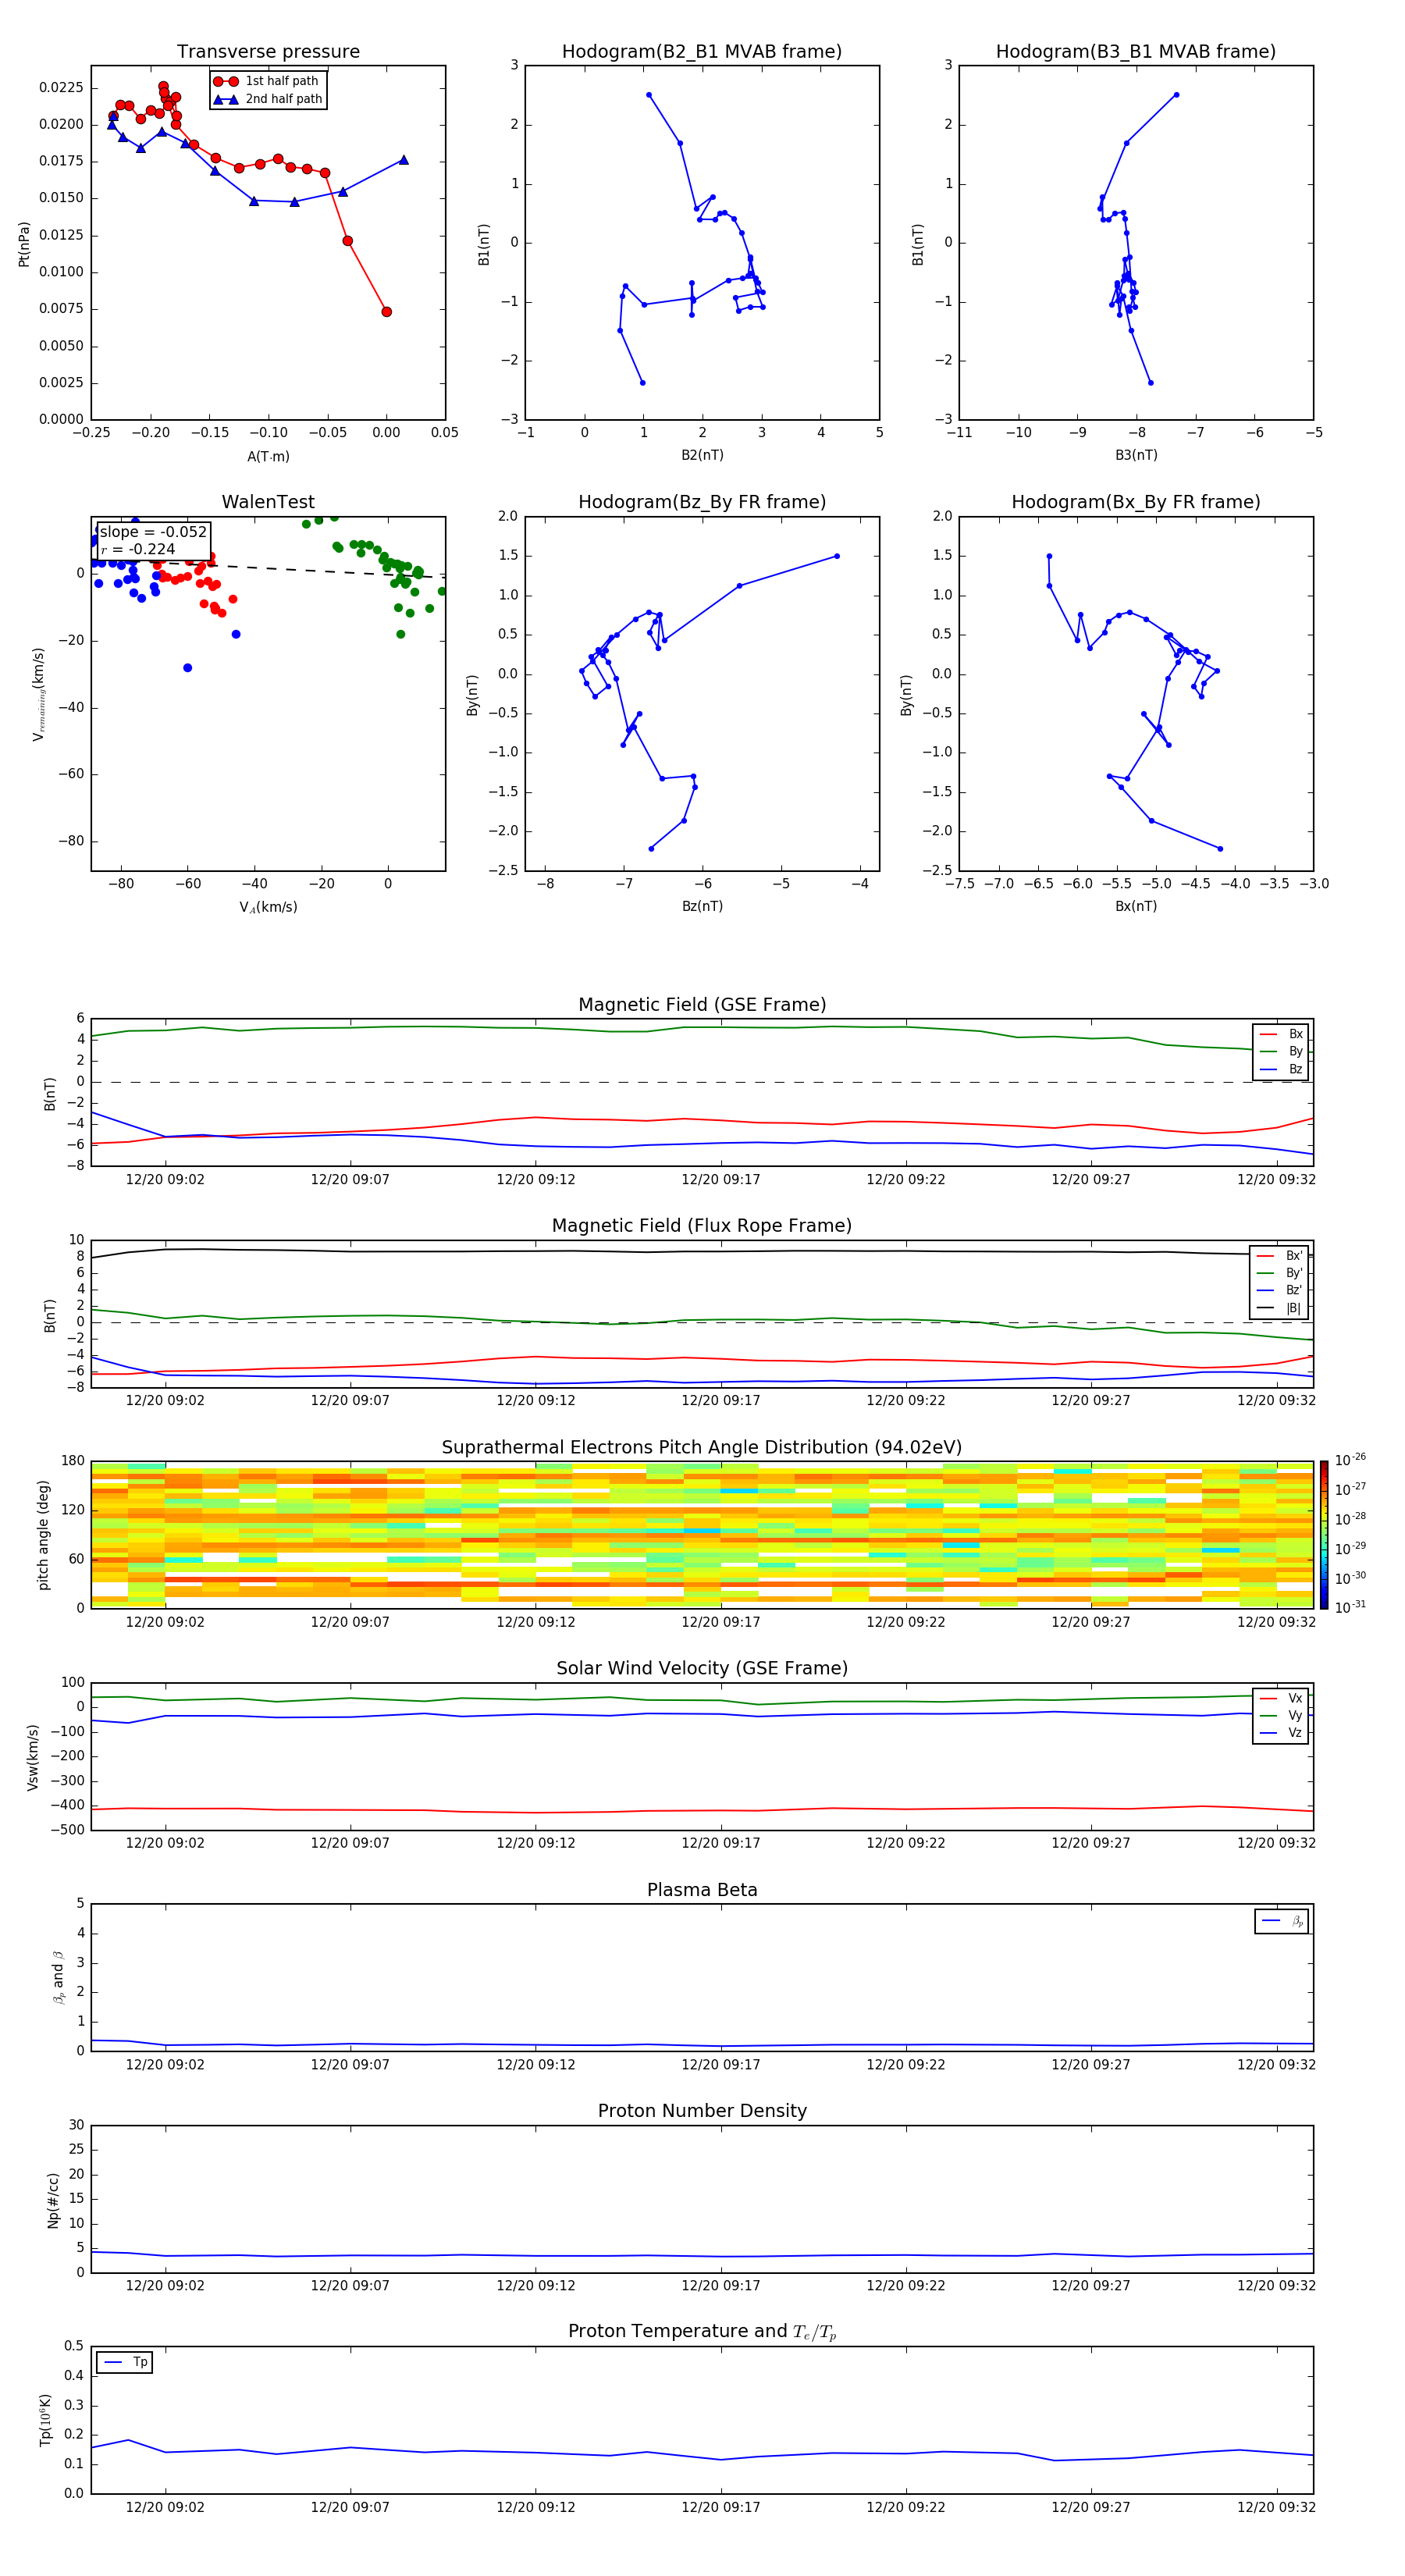Click the 'Hodogram(B2_B1 MVAB frame)' title
The image size is (1405, 2576).
point(702,51)
